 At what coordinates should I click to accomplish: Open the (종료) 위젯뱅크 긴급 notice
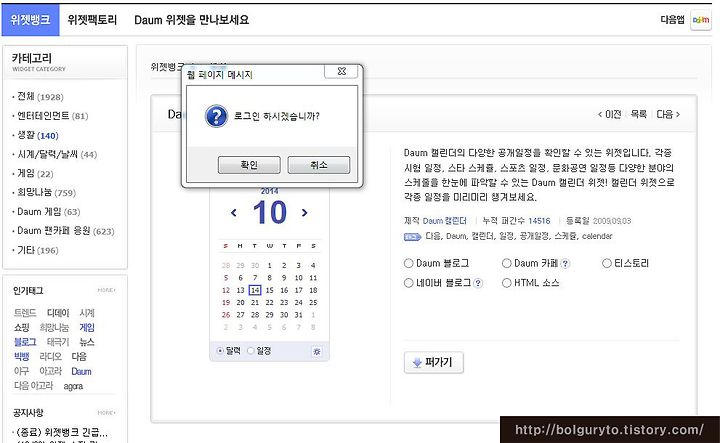[x=62, y=432]
